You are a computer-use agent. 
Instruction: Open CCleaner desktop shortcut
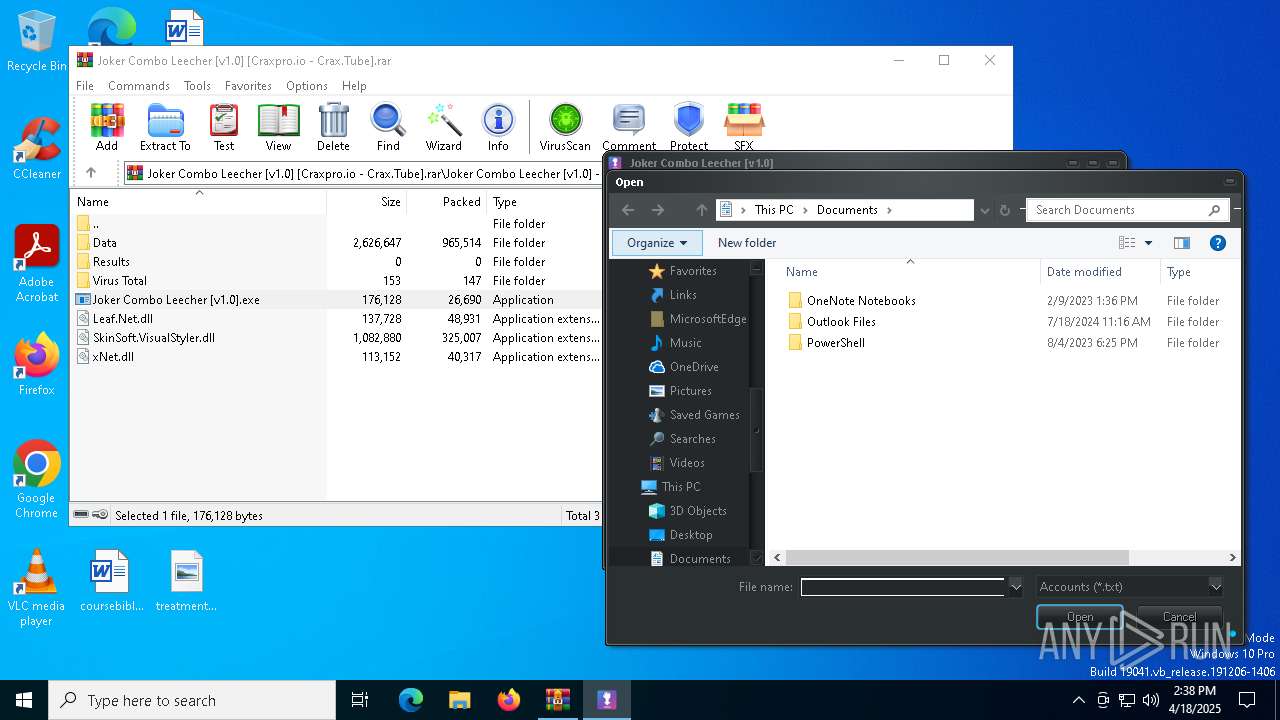pyautogui.click(x=36, y=148)
